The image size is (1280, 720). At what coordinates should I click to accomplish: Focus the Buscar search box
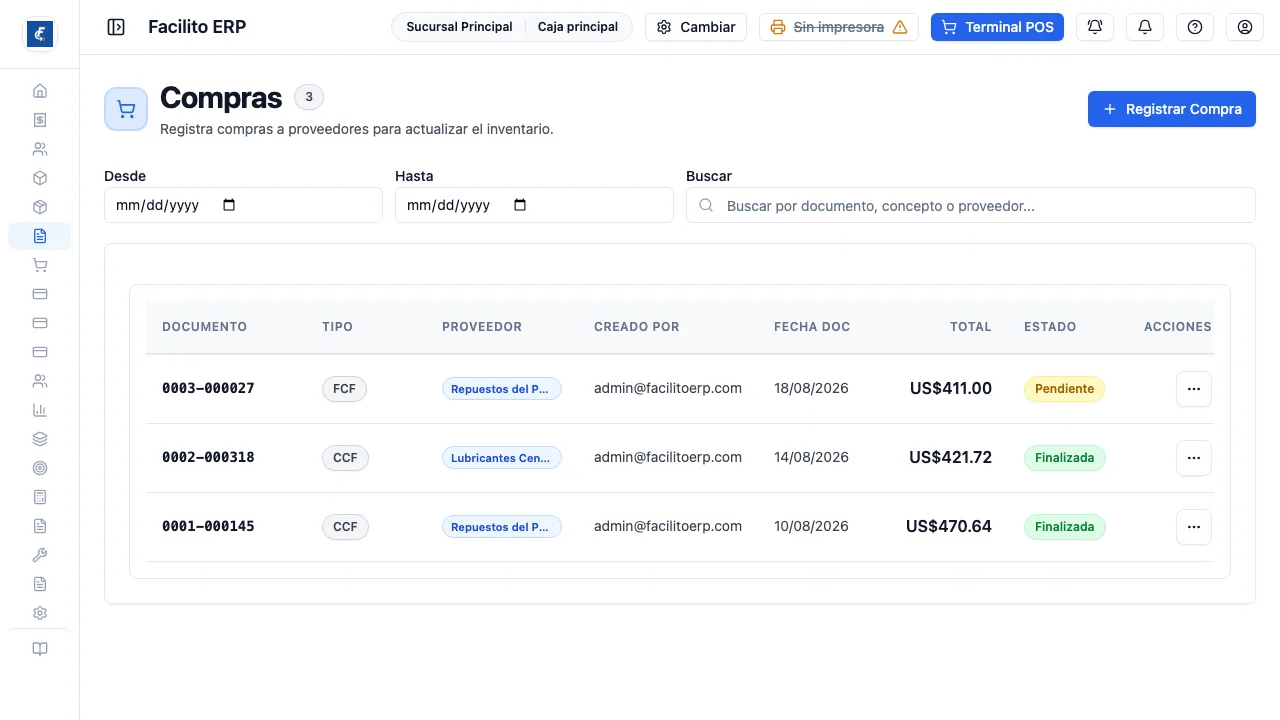pyautogui.click(x=970, y=205)
